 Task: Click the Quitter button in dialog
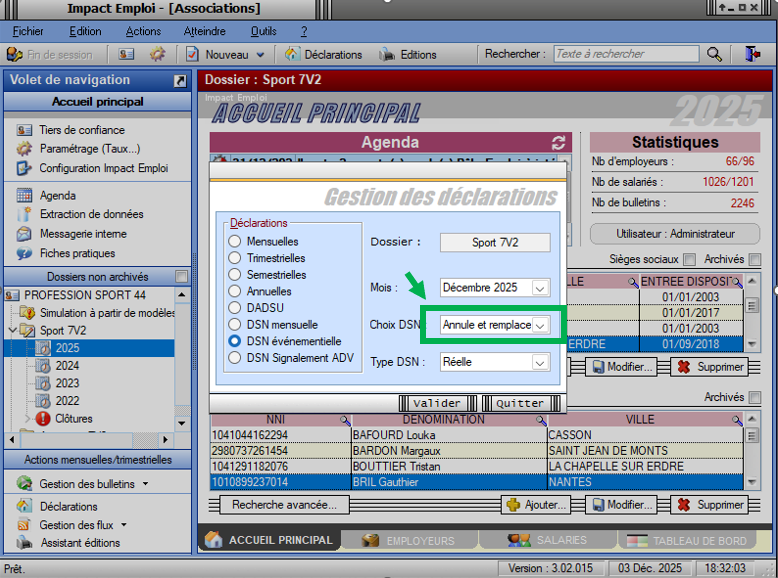(x=520, y=403)
